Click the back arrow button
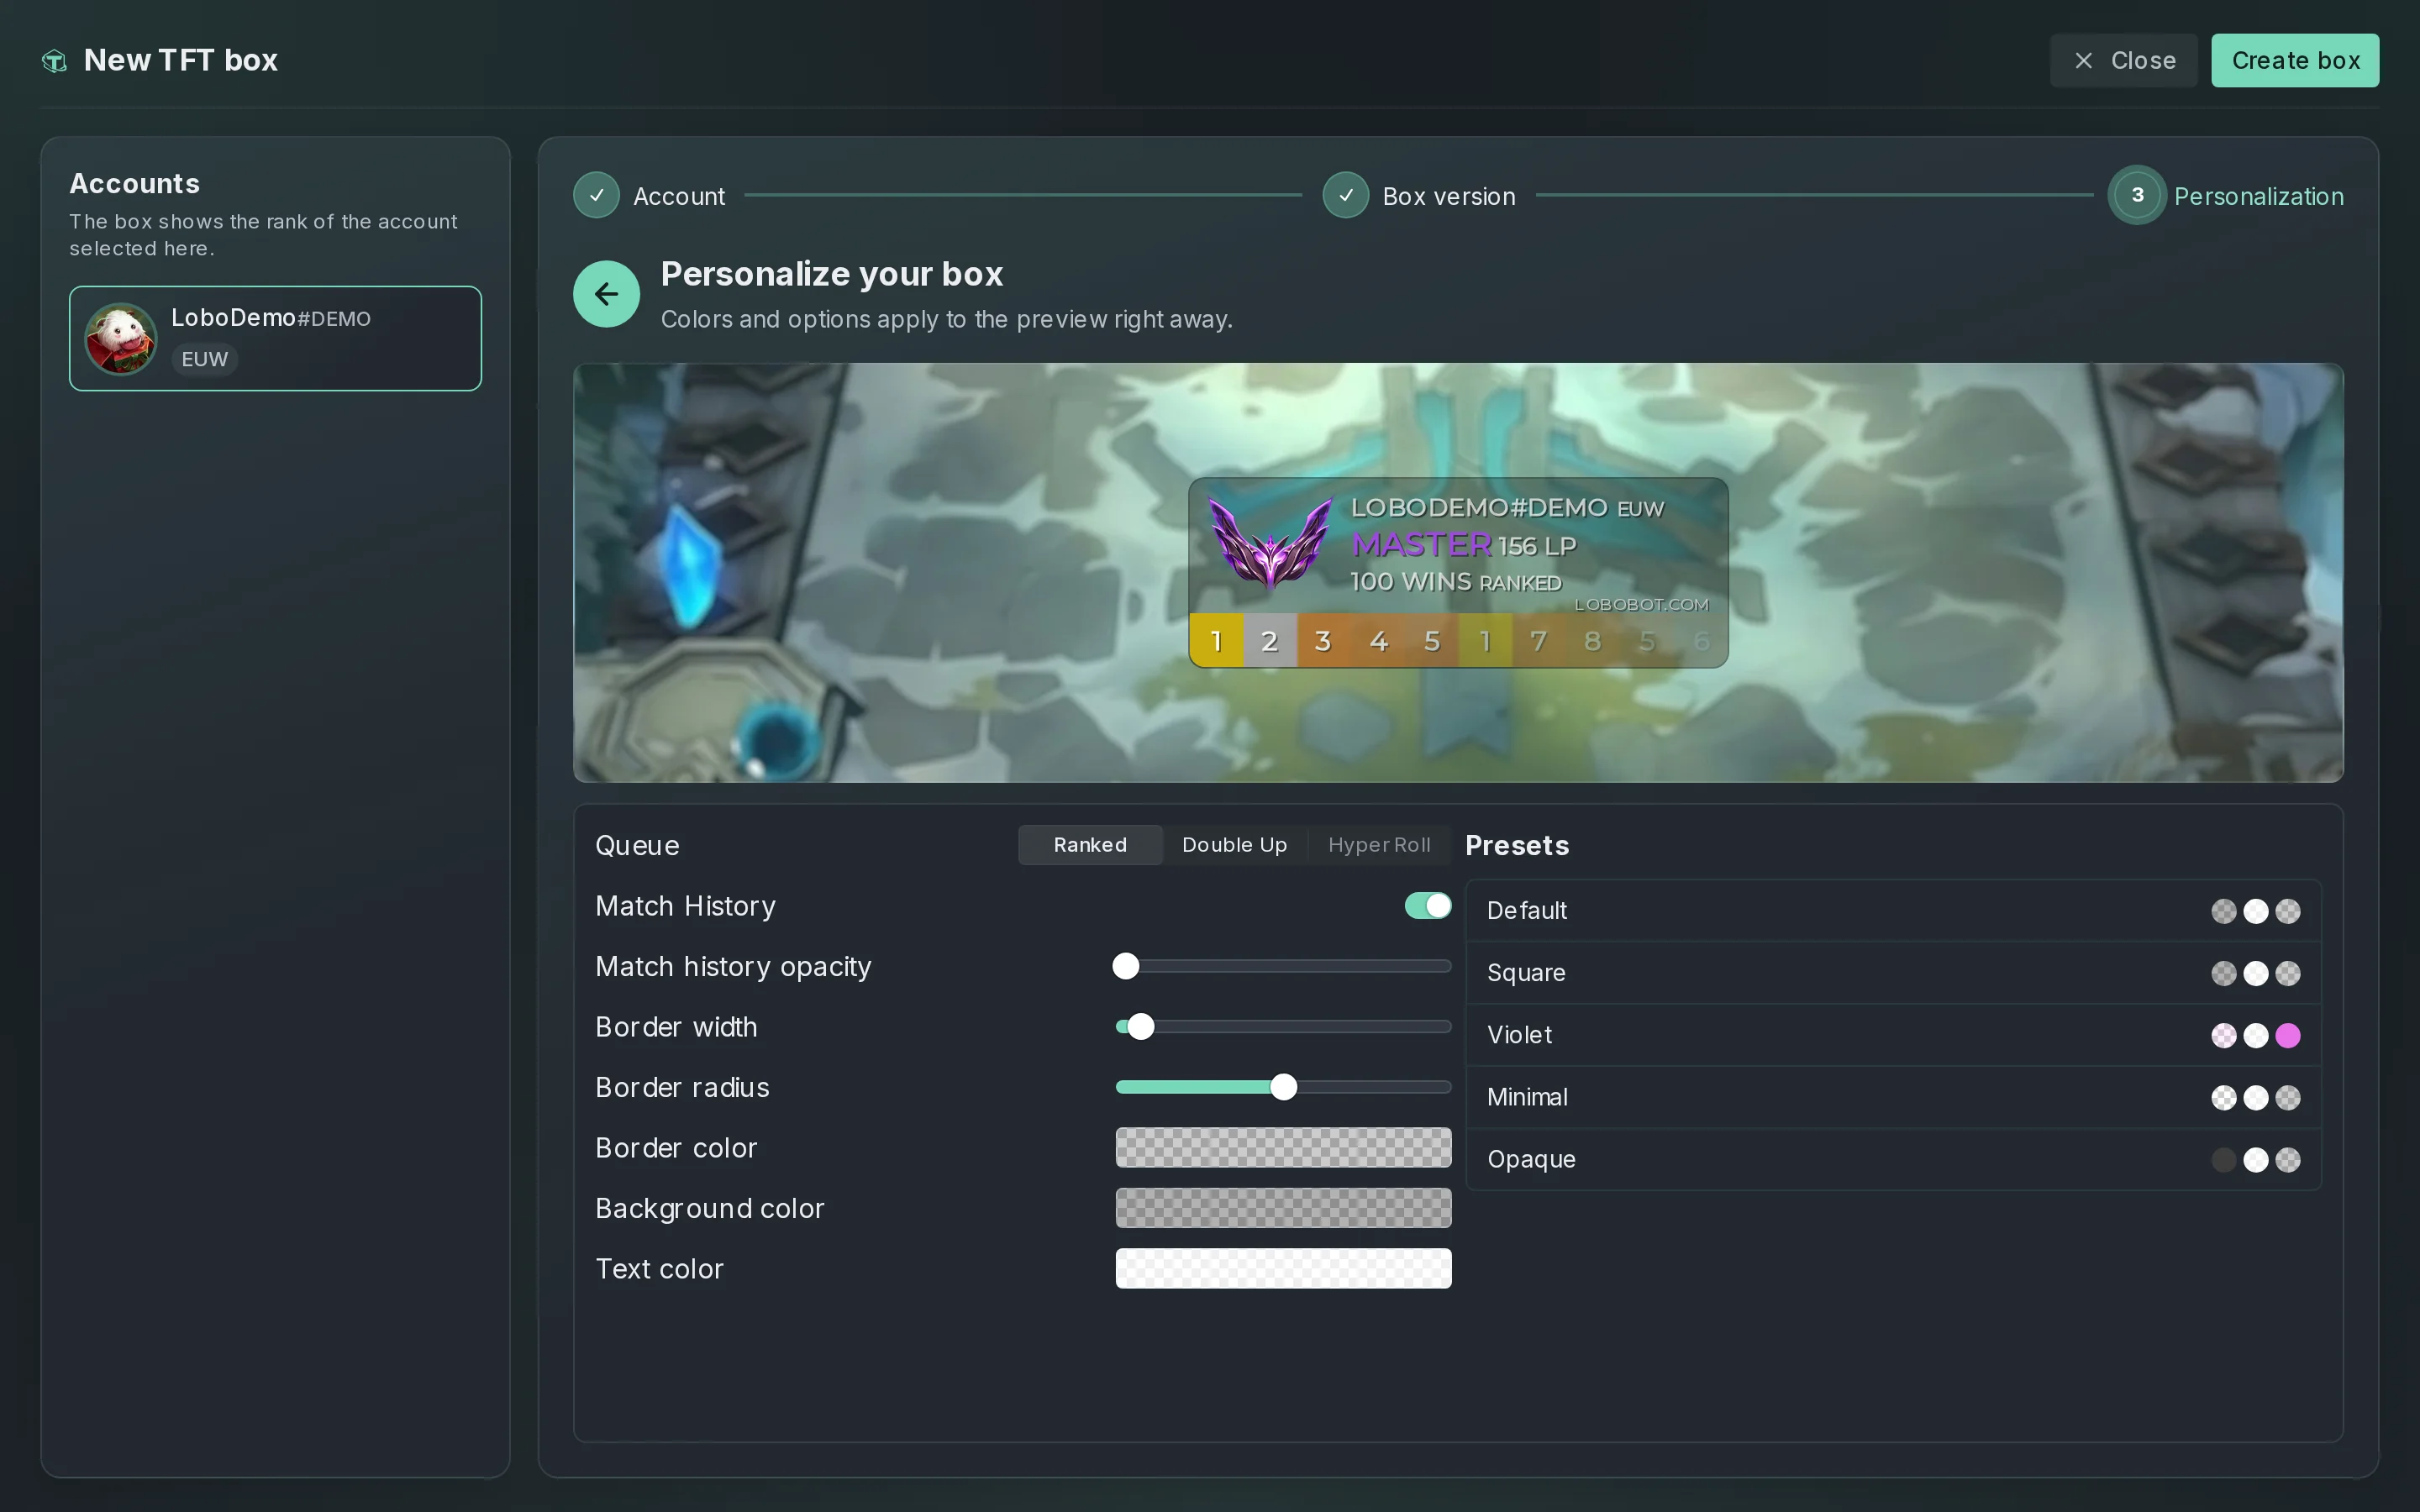Viewport: 2420px width, 1512px height. (x=606, y=294)
